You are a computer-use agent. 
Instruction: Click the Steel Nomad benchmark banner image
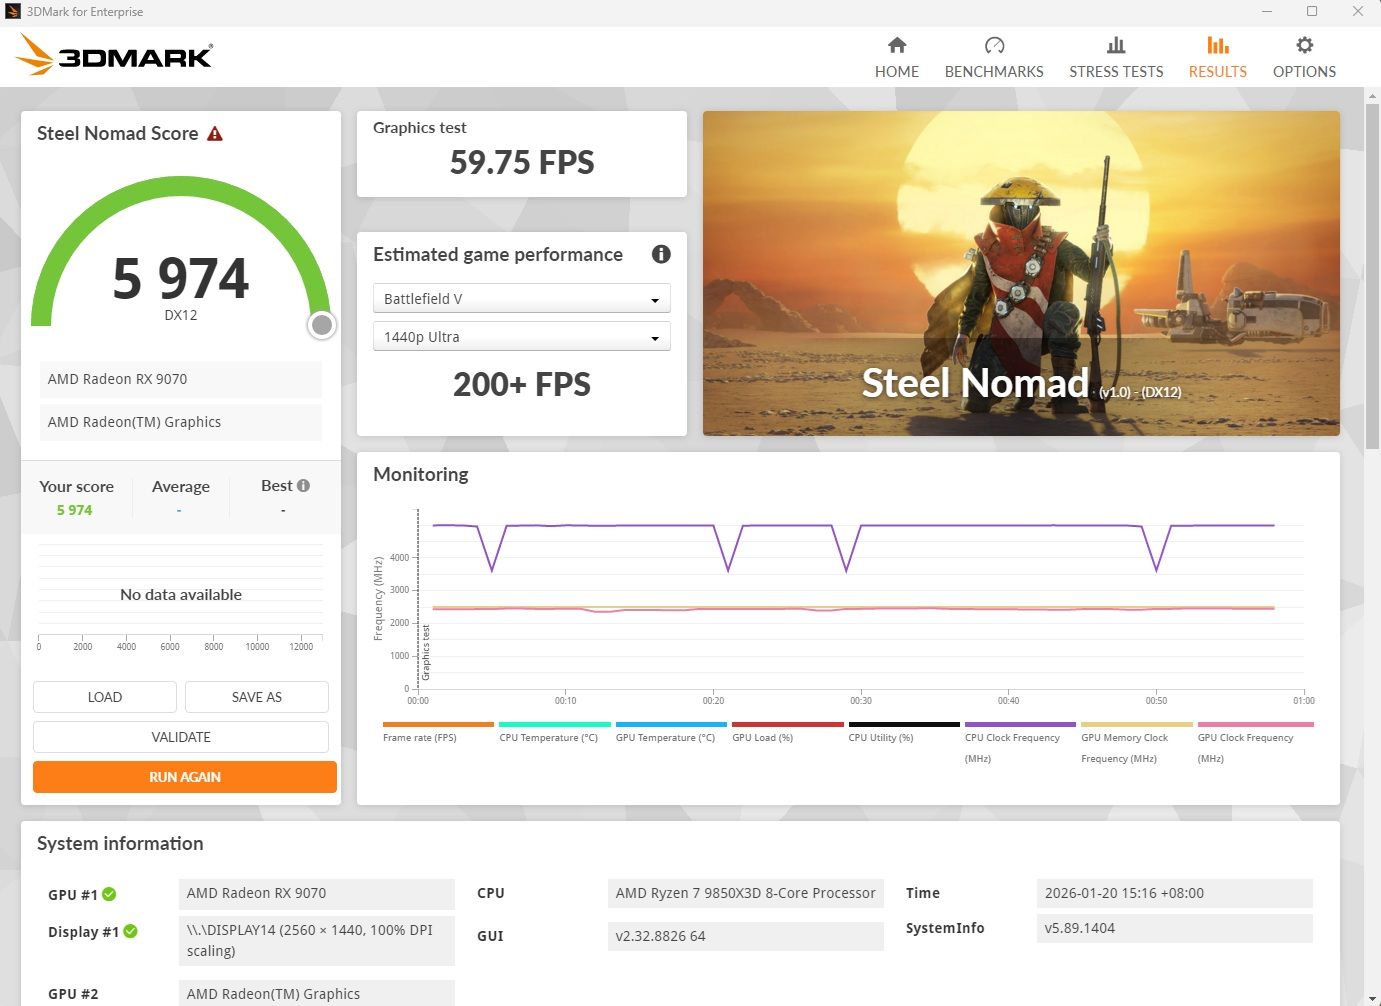(1020, 273)
